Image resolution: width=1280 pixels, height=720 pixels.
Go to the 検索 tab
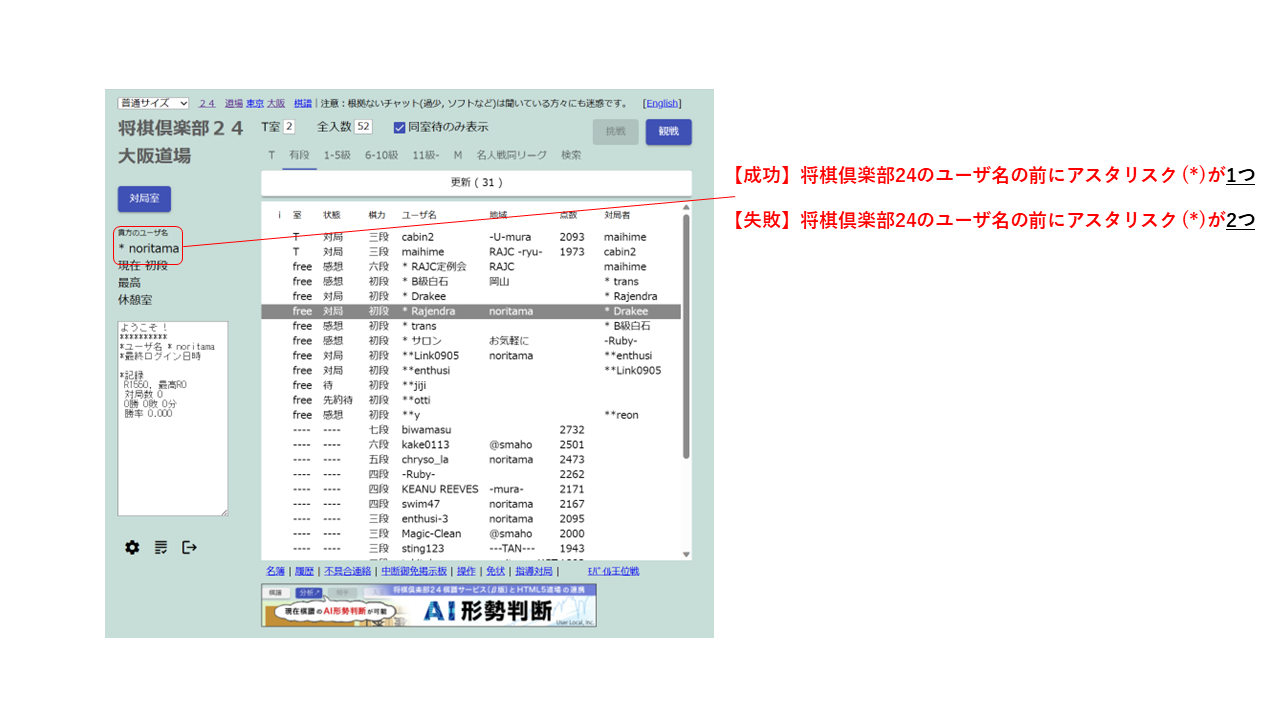click(571, 155)
